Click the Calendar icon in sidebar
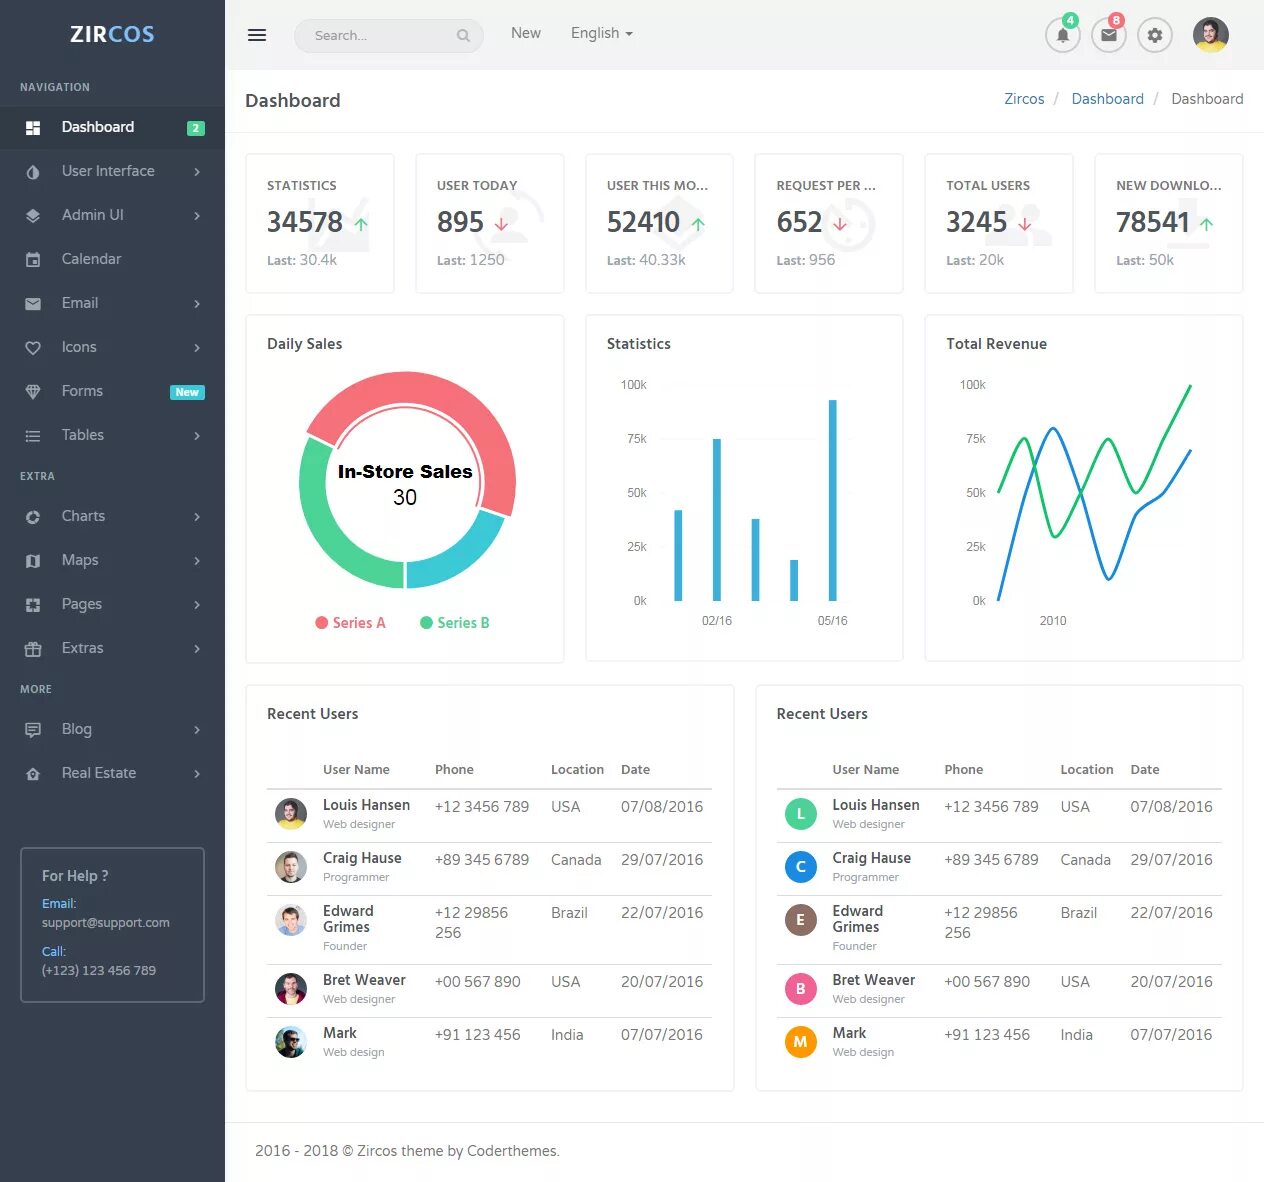Screen dimensions: 1264x1182 coord(33,260)
